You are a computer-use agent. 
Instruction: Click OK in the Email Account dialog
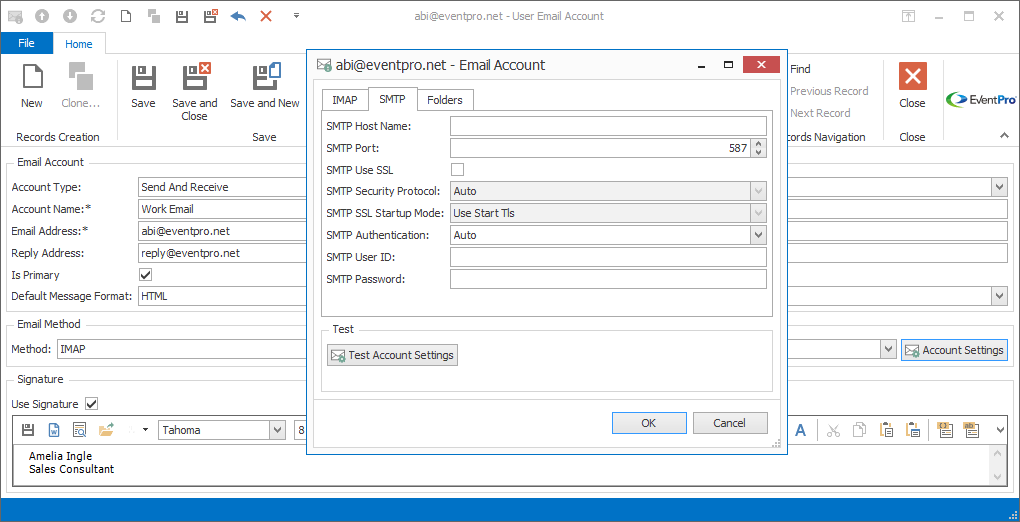649,423
